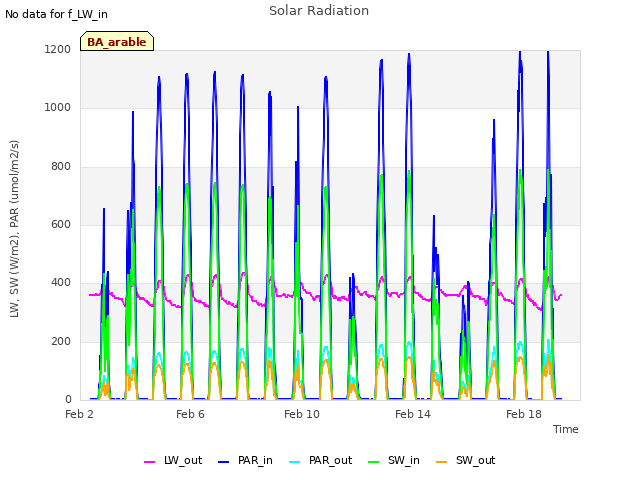Screen dimensions: 640x480
Task: Click the Time axis title
Action: (566, 429)
